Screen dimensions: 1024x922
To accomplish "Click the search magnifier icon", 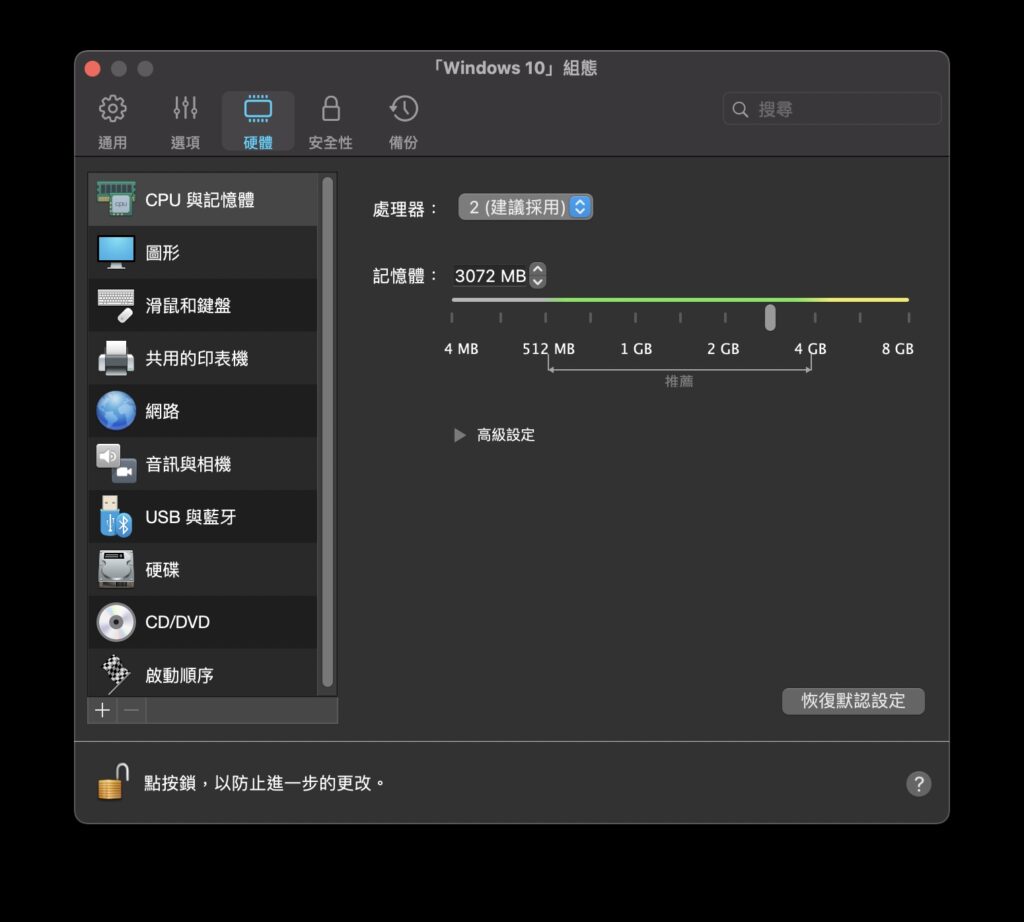I will point(740,109).
